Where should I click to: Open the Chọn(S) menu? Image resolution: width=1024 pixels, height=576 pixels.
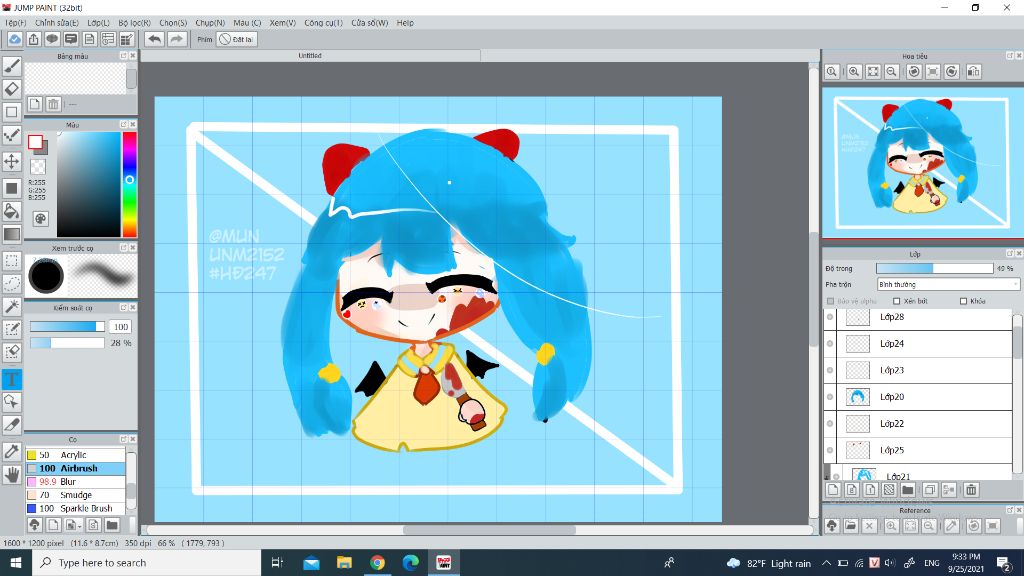pos(173,23)
